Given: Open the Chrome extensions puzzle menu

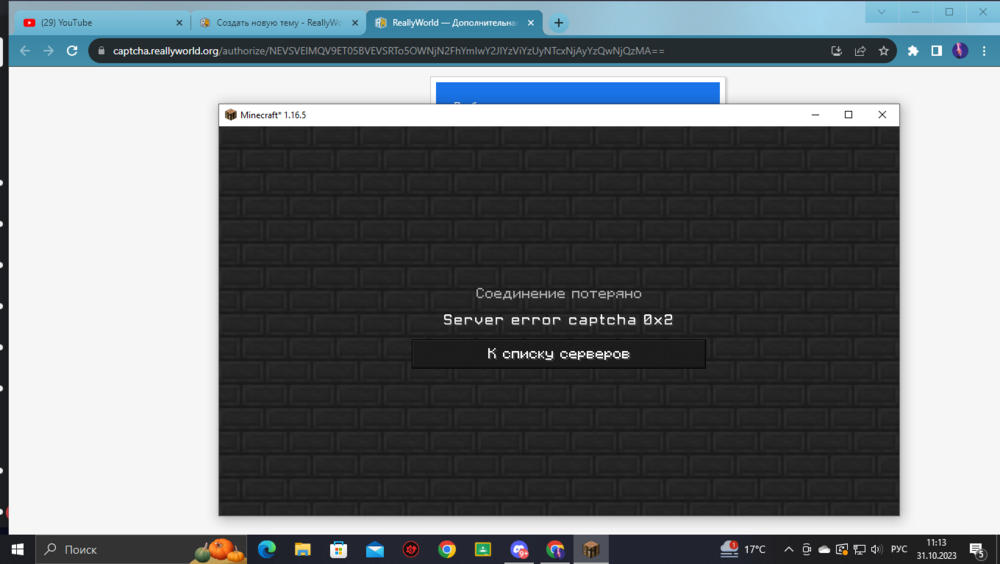Looking at the screenshot, I should click(913, 50).
